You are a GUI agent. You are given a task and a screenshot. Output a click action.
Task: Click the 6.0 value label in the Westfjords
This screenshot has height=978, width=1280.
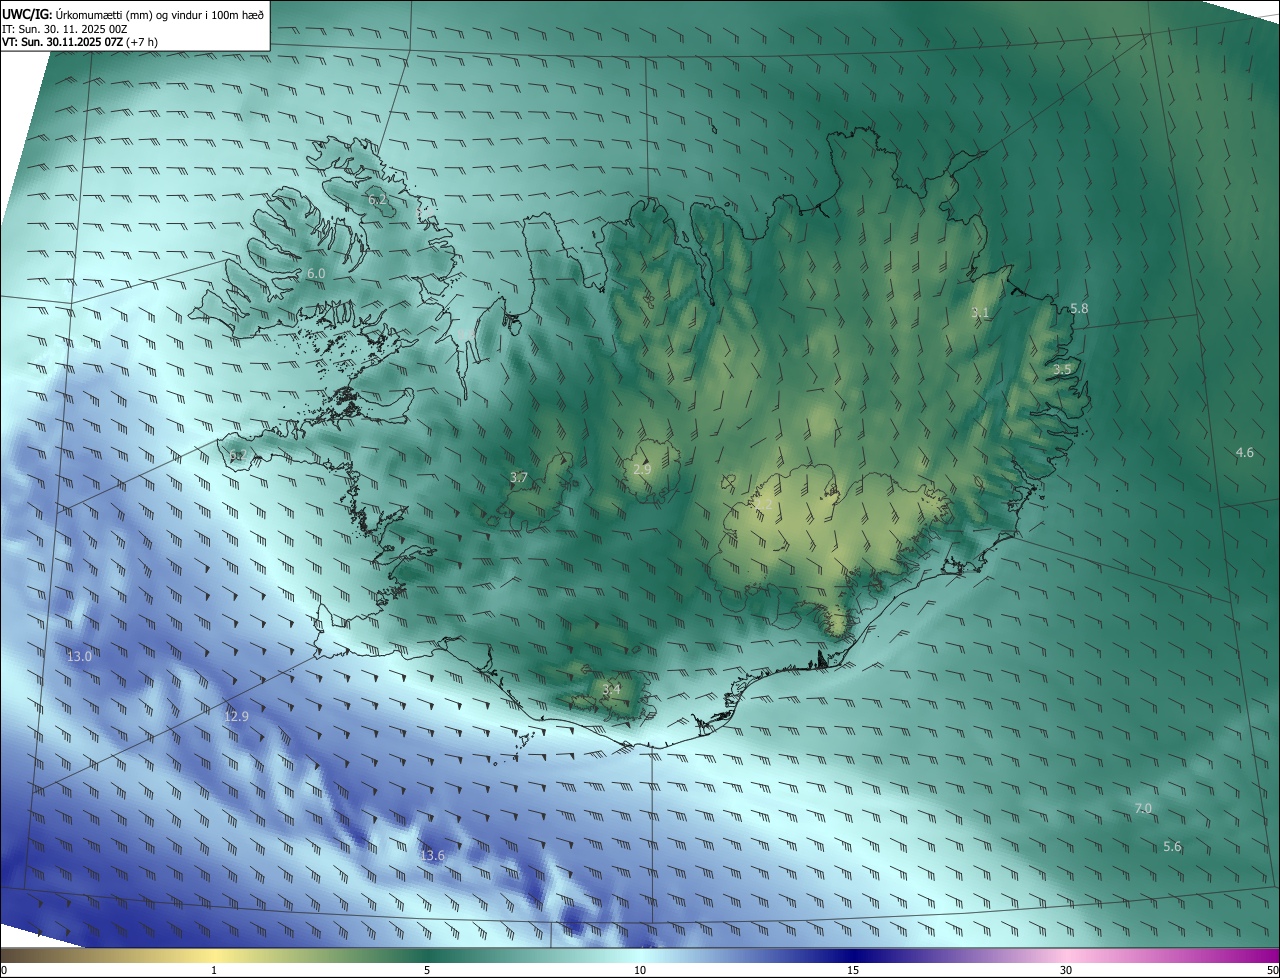click(x=316, y=273)
